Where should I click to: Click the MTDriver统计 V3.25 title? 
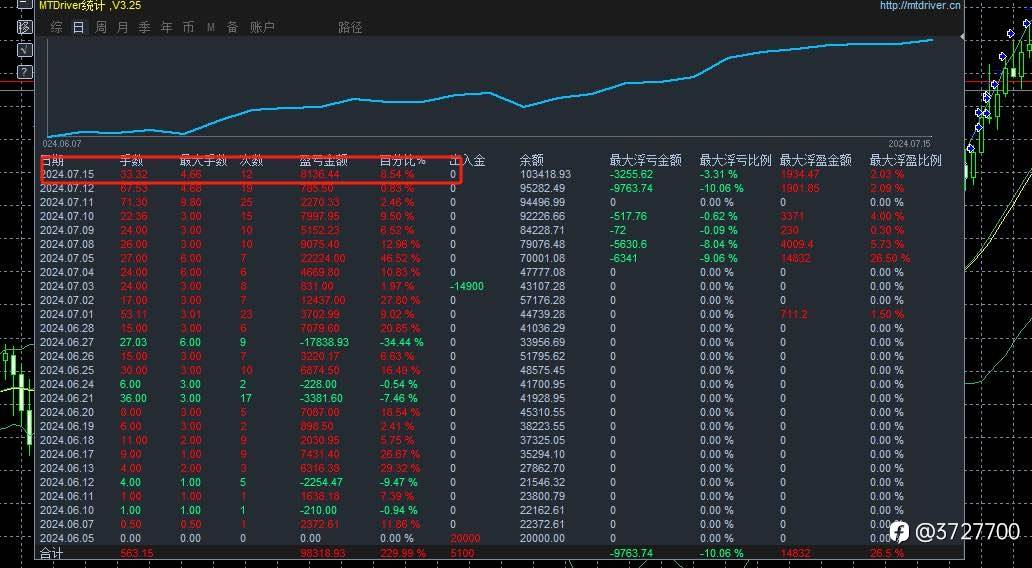(x=90, y=5)
